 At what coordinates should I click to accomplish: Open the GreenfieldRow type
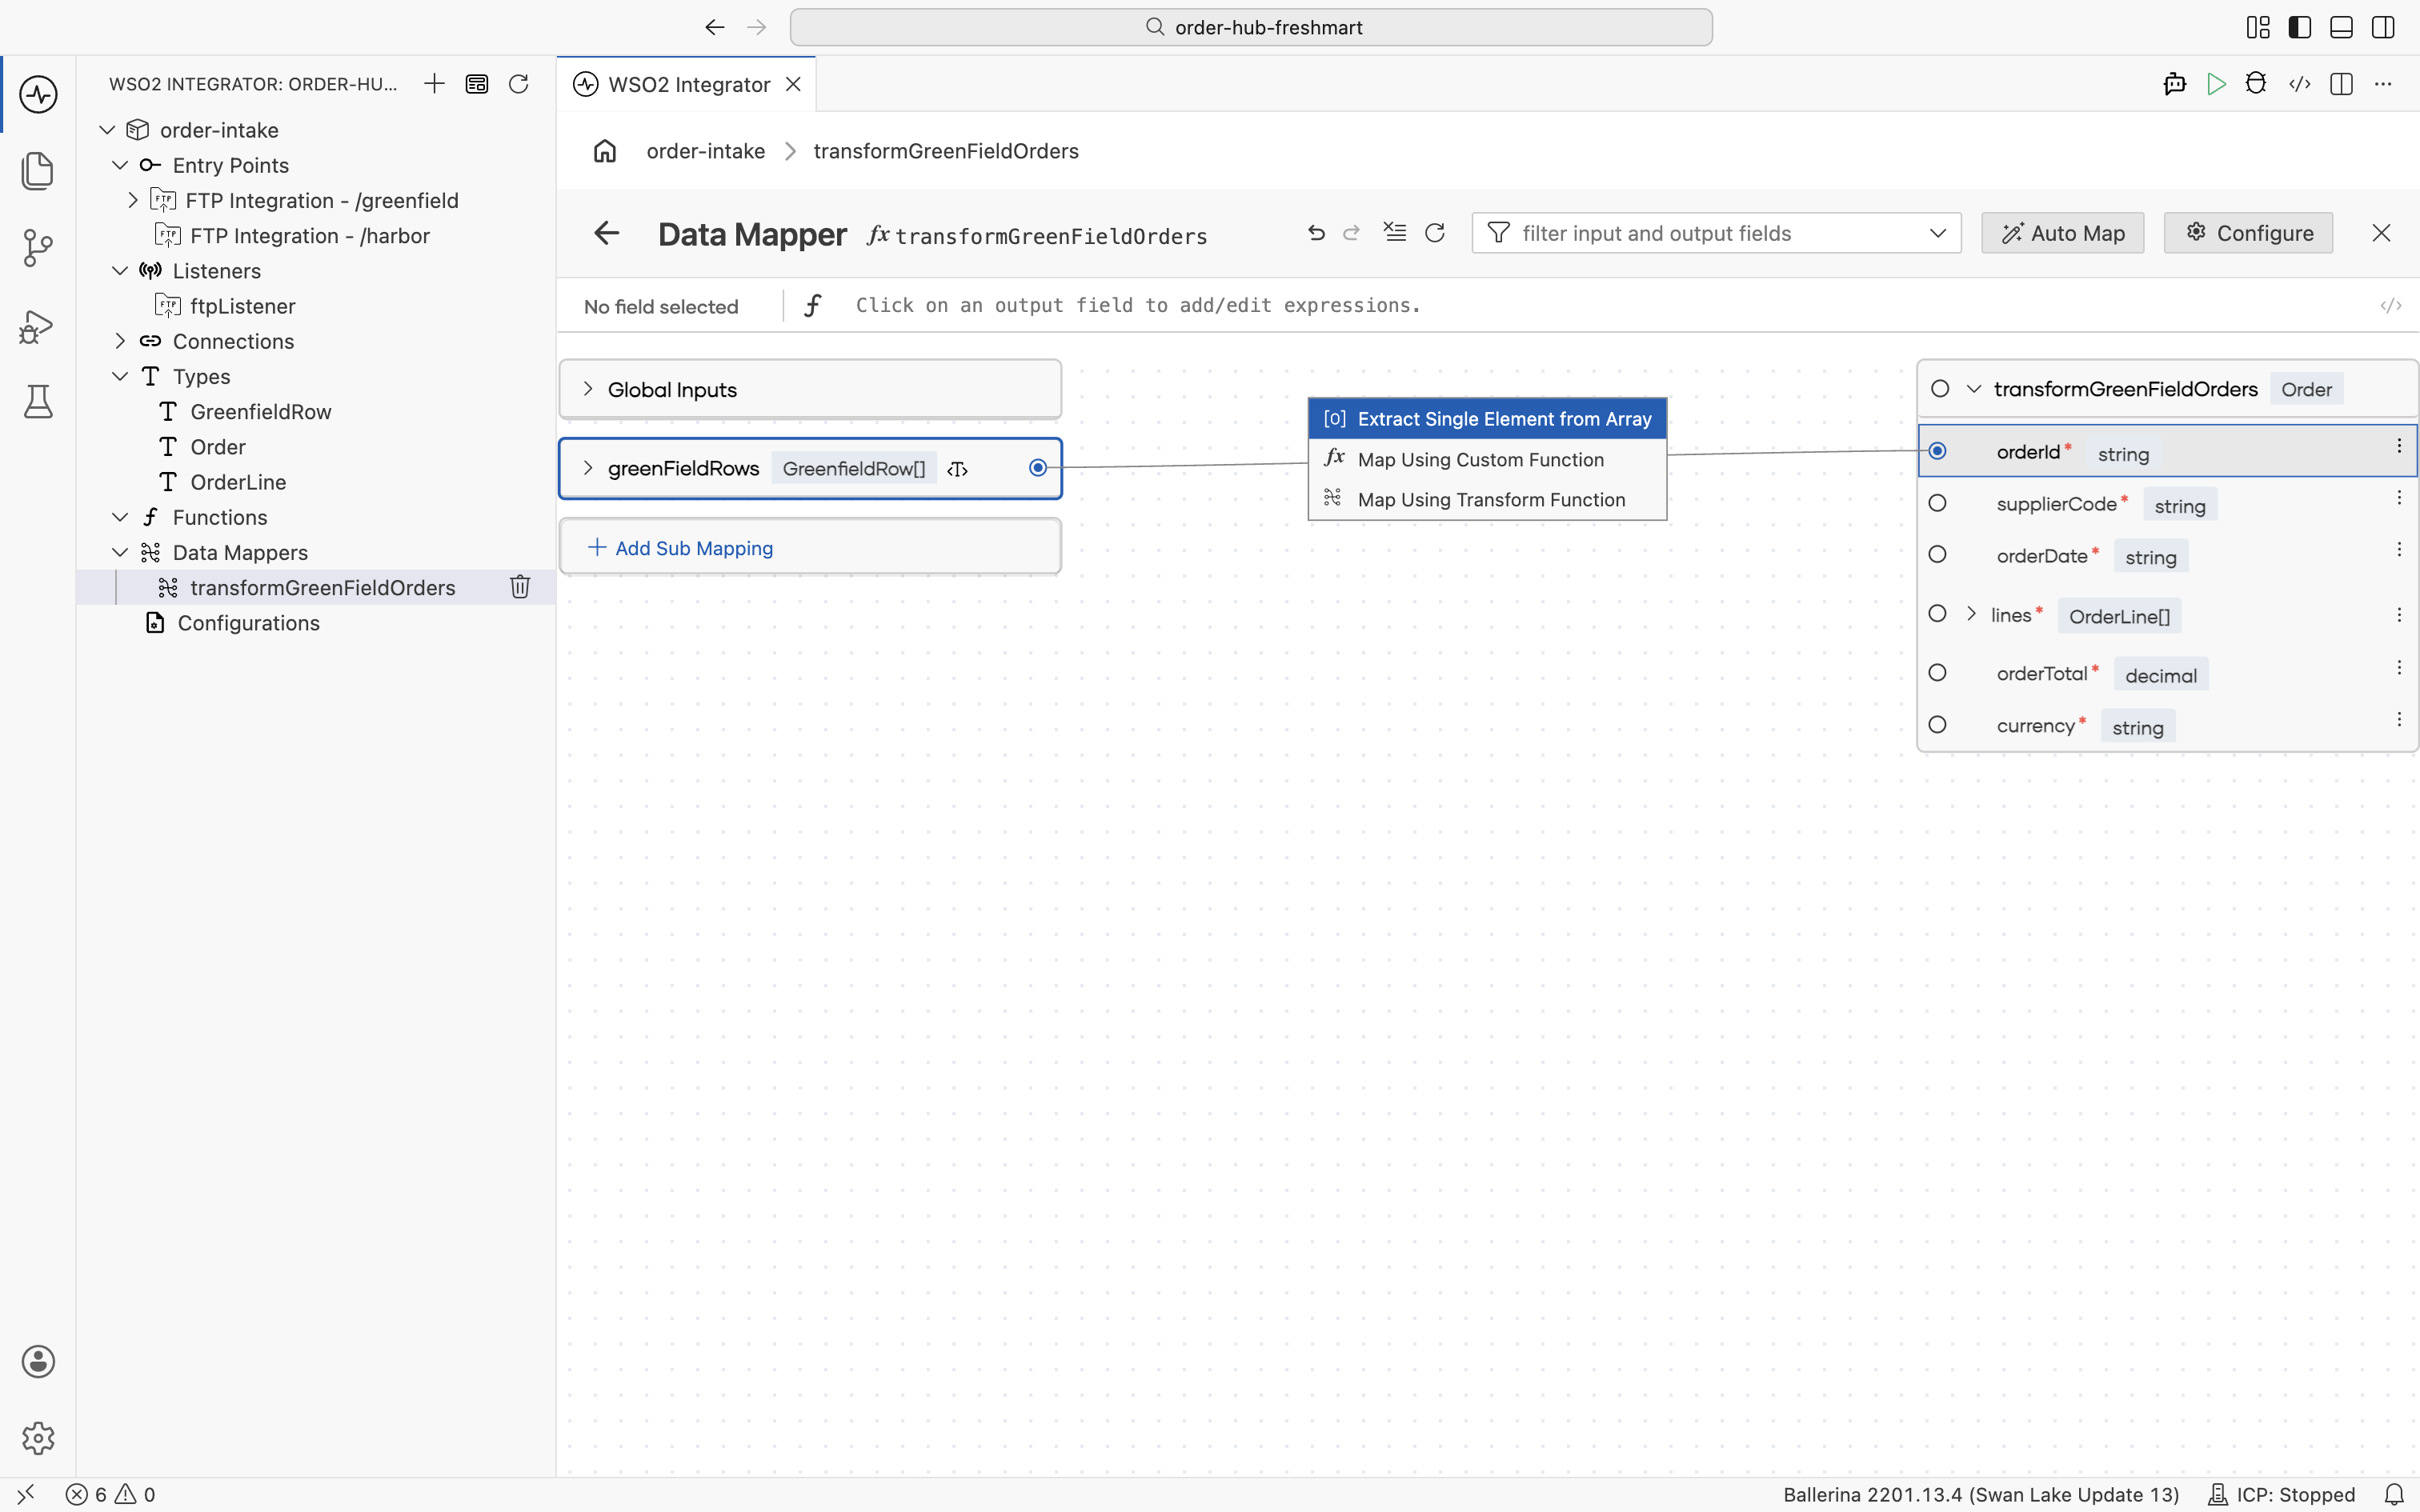pyautogui.click(x=261, y=412)
